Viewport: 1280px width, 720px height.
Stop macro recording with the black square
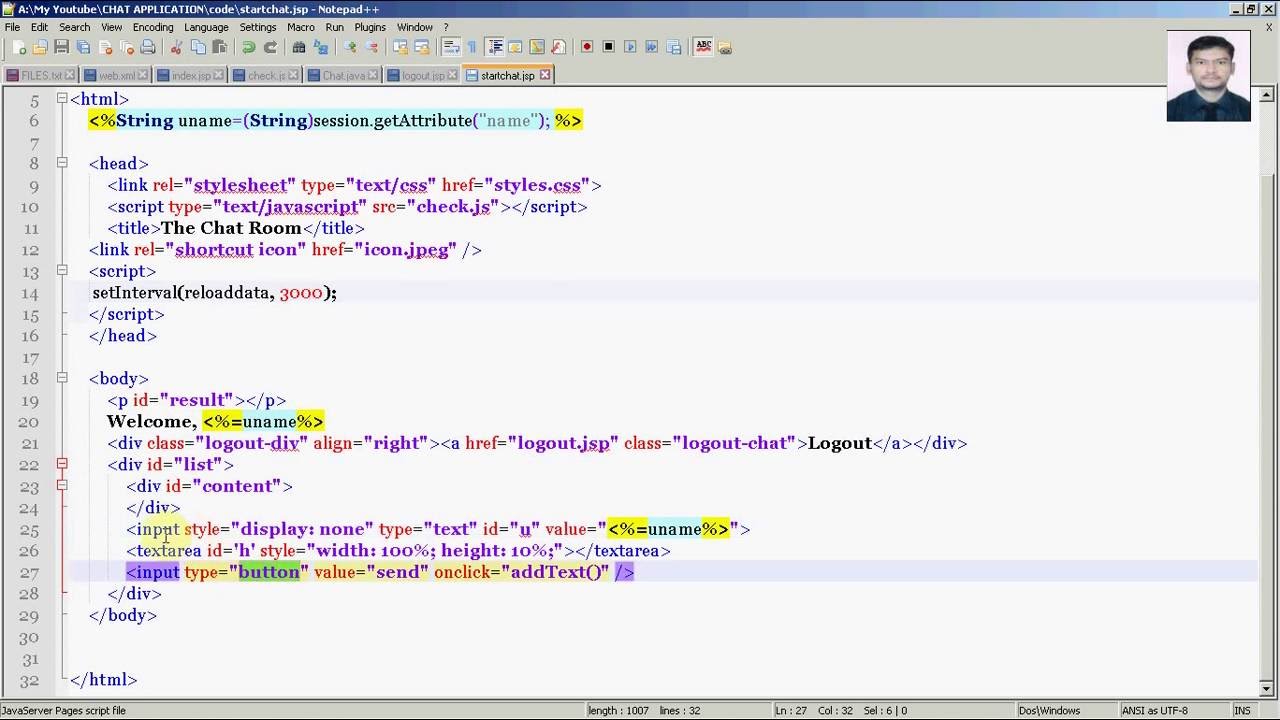point(608,47)
